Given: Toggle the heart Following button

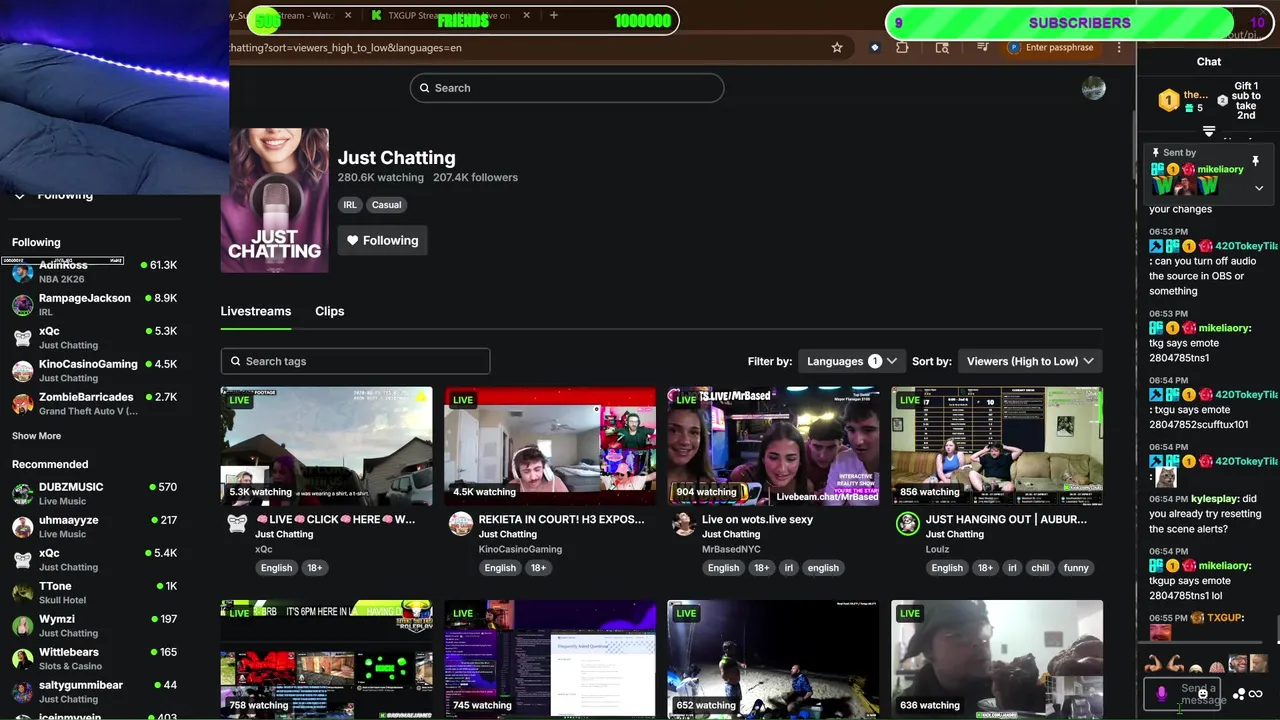Looking at the screenshot, I should [x=383, y=240].
